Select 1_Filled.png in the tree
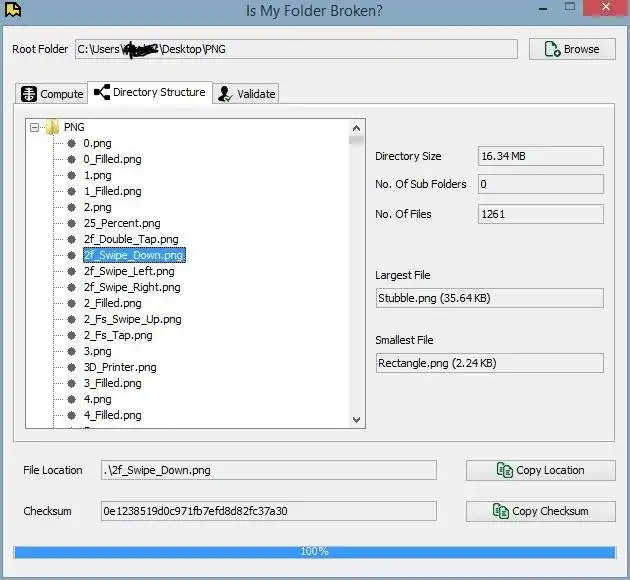This screenshot has width=630, height=580. [112, 191]
